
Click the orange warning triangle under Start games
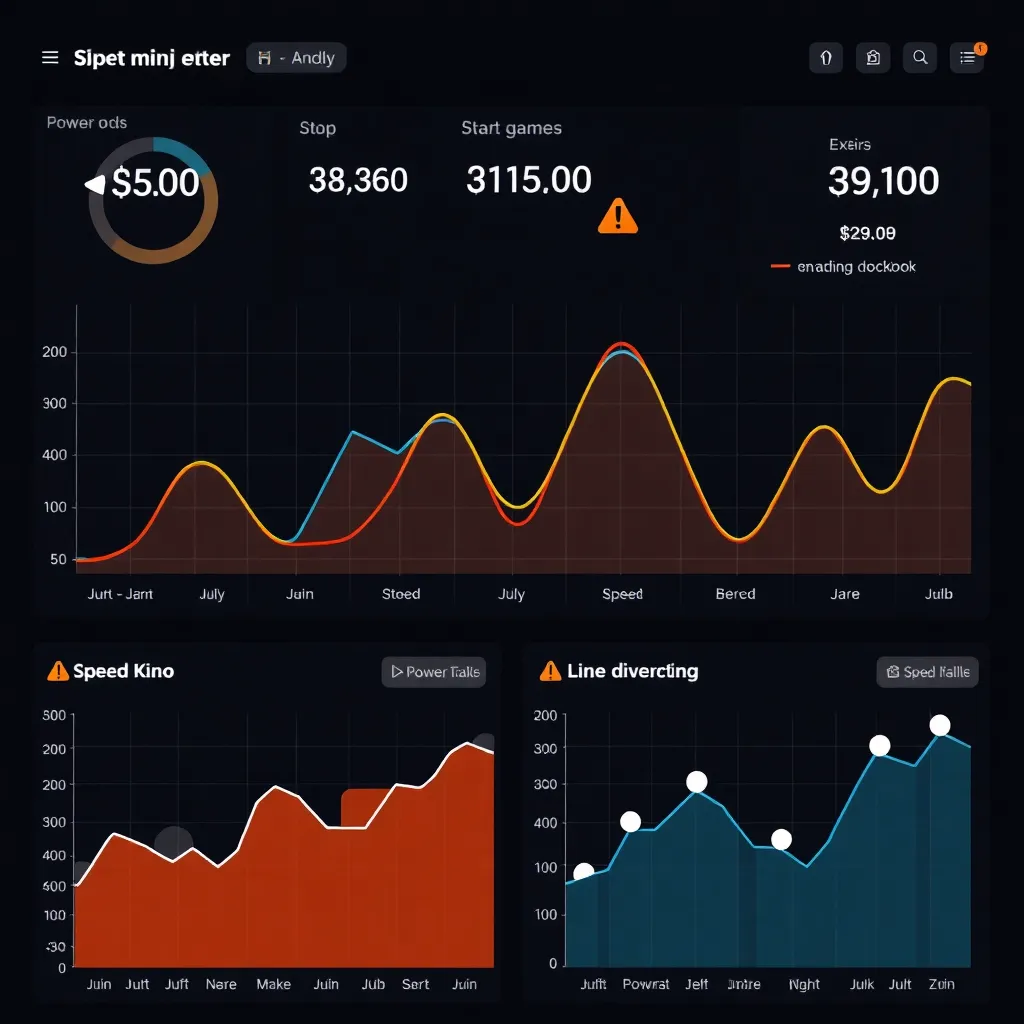click(x=617, y=215)
